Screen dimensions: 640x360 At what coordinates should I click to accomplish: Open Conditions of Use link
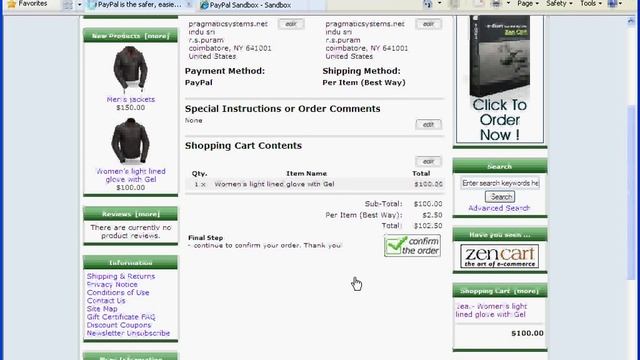pos(118,293)
